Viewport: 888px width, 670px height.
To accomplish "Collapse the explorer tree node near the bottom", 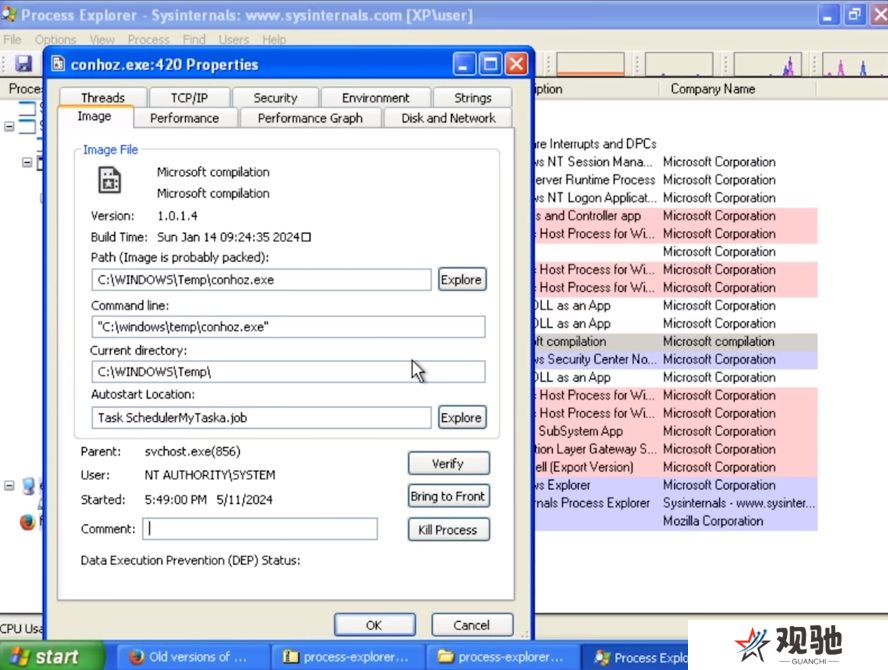I will point(9,485).
